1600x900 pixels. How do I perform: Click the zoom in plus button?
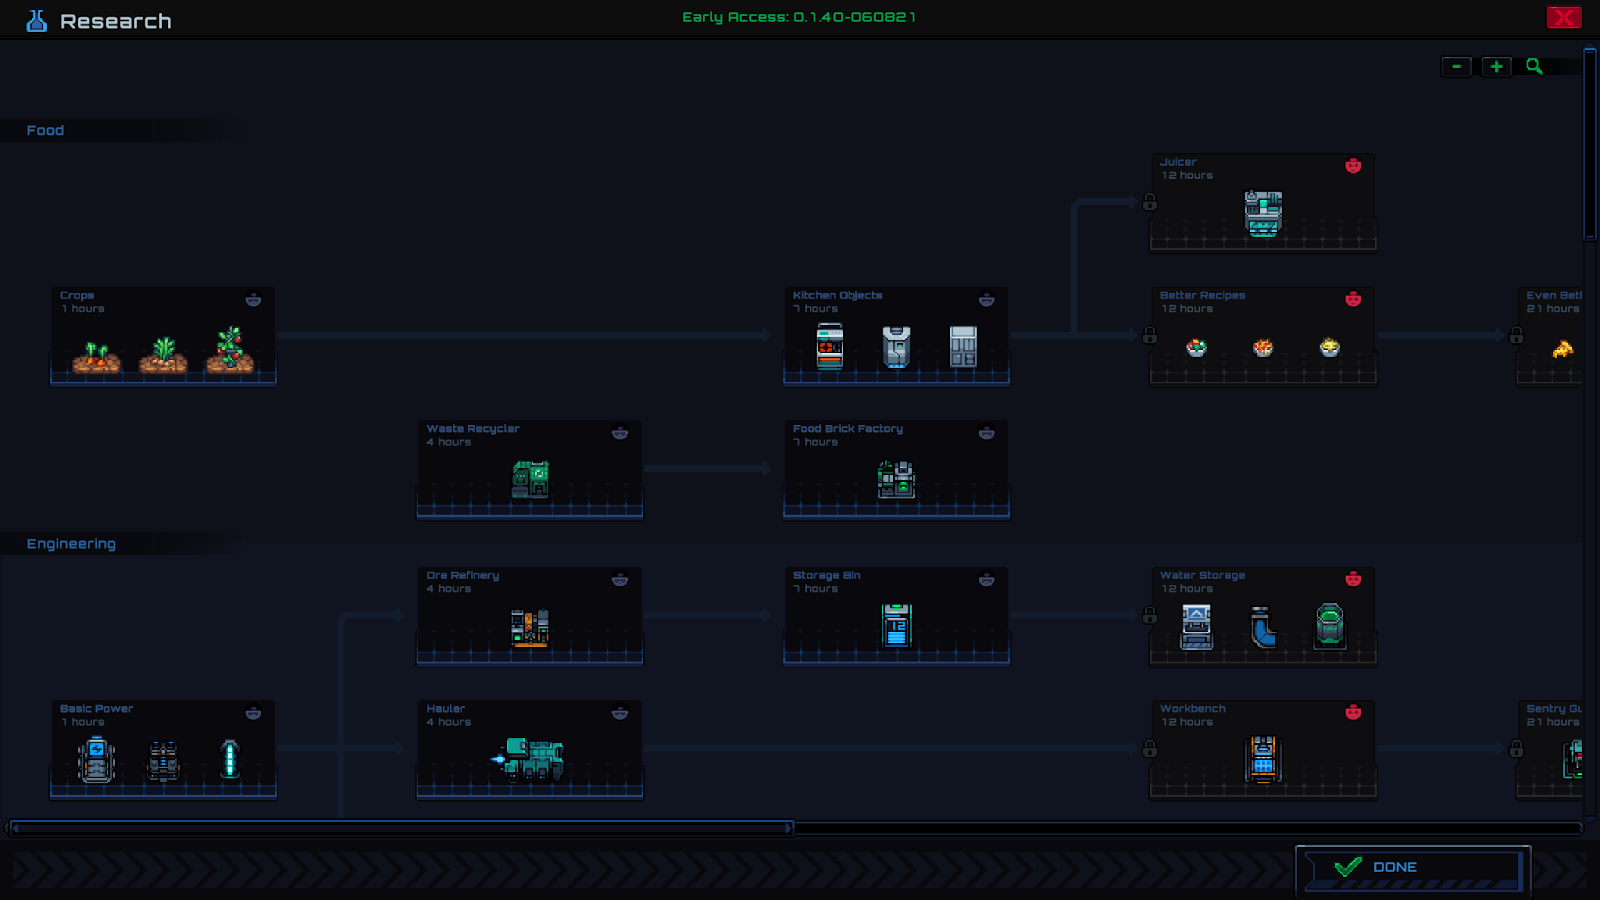pos(1496,67)
